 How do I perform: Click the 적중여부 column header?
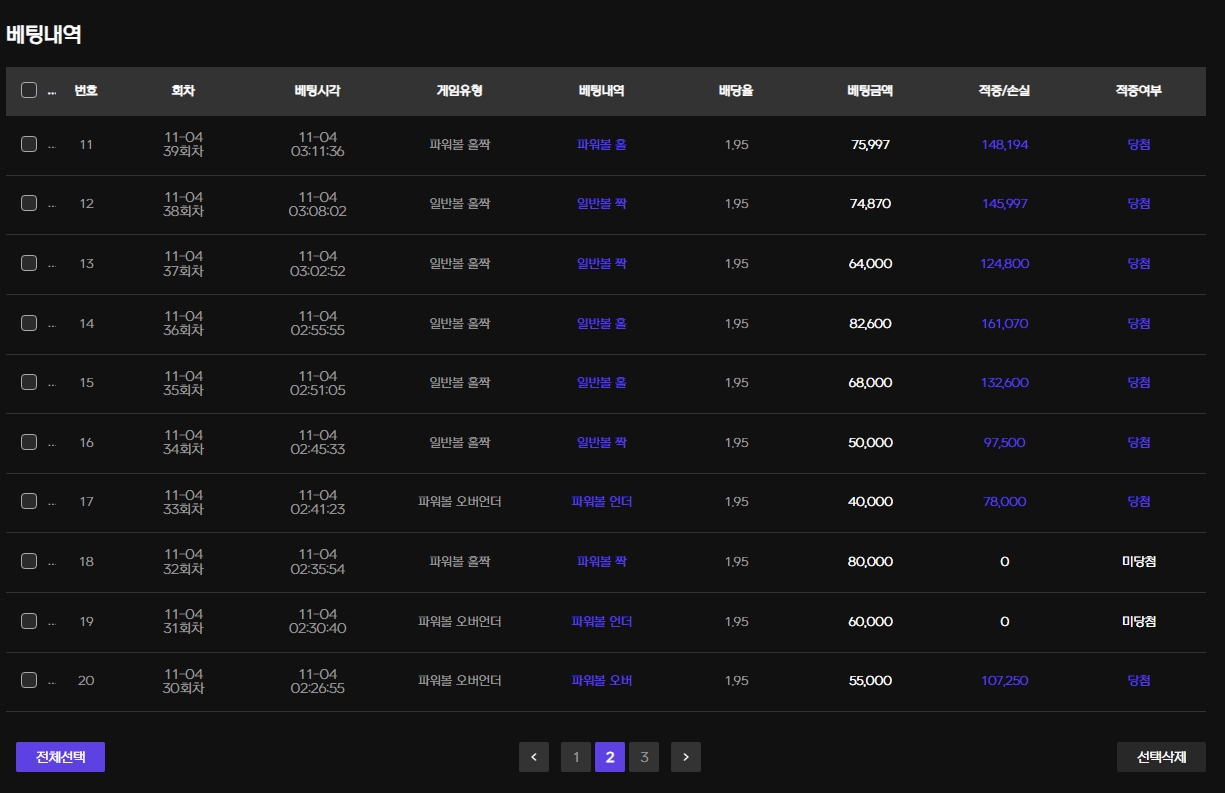pyautogui.click(x=1138, y=90)
